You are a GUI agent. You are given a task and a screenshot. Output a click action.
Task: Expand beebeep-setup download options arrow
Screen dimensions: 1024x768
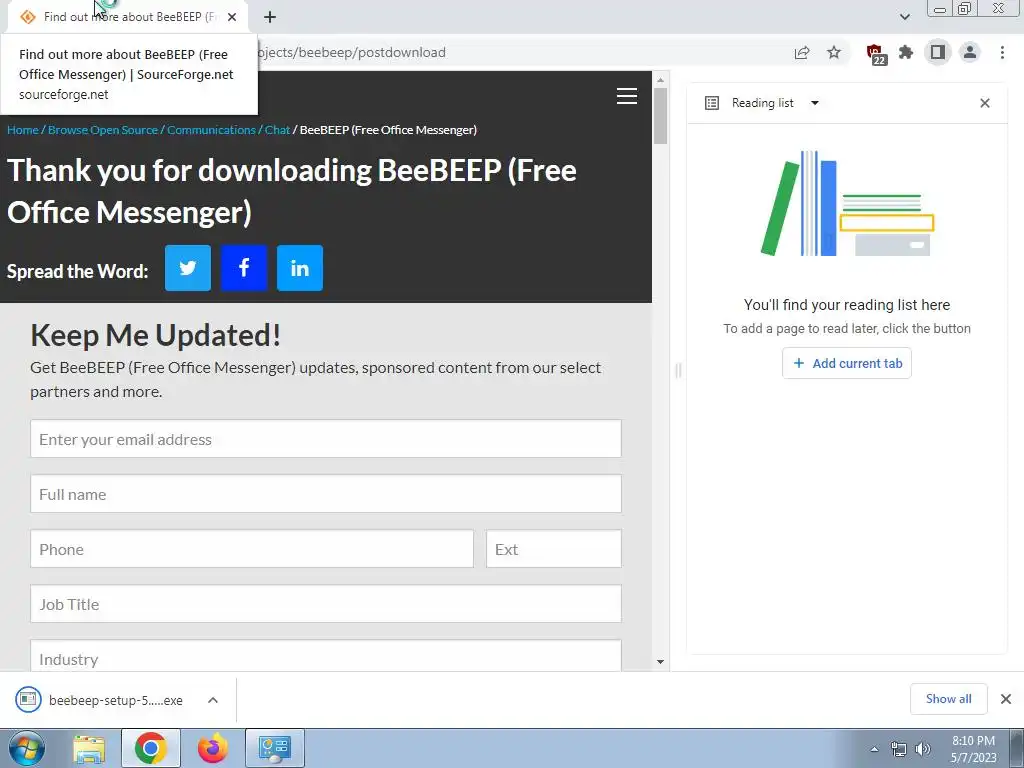click(213, 700)
